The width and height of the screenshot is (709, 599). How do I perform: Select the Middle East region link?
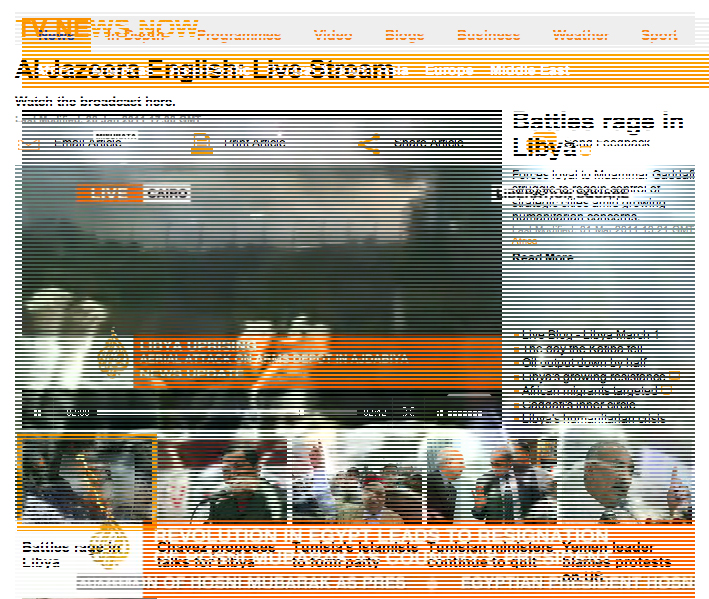coord(529,71)
